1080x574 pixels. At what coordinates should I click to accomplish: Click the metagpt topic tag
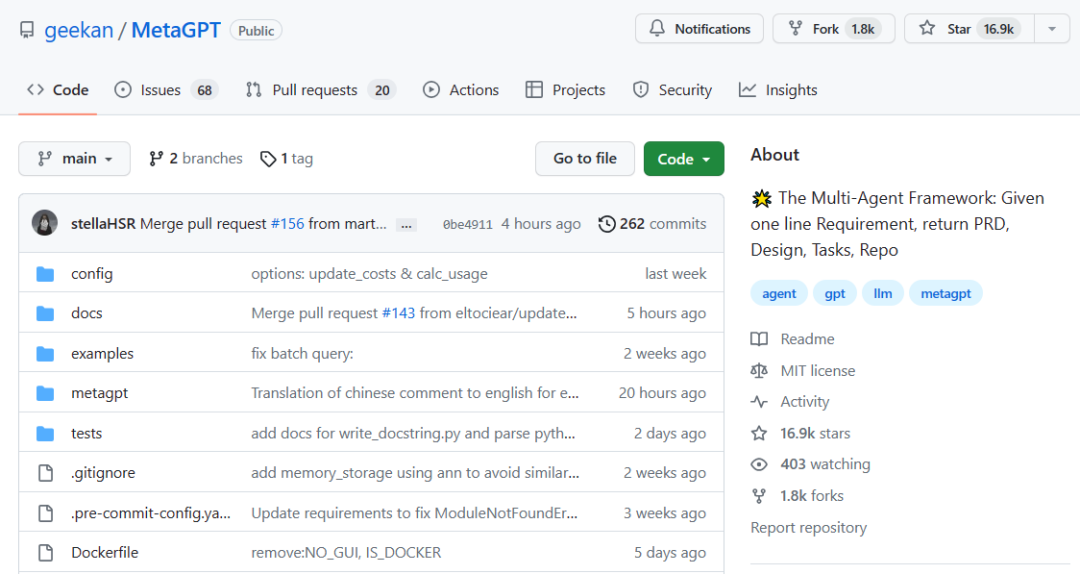click(946, 294)
